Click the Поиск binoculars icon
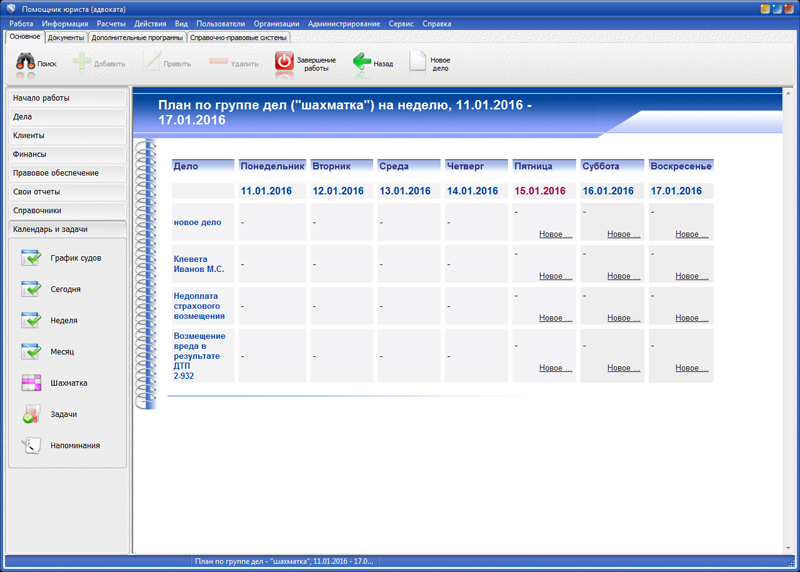Viewport: 800px width, 572px height. coord(26,62)
